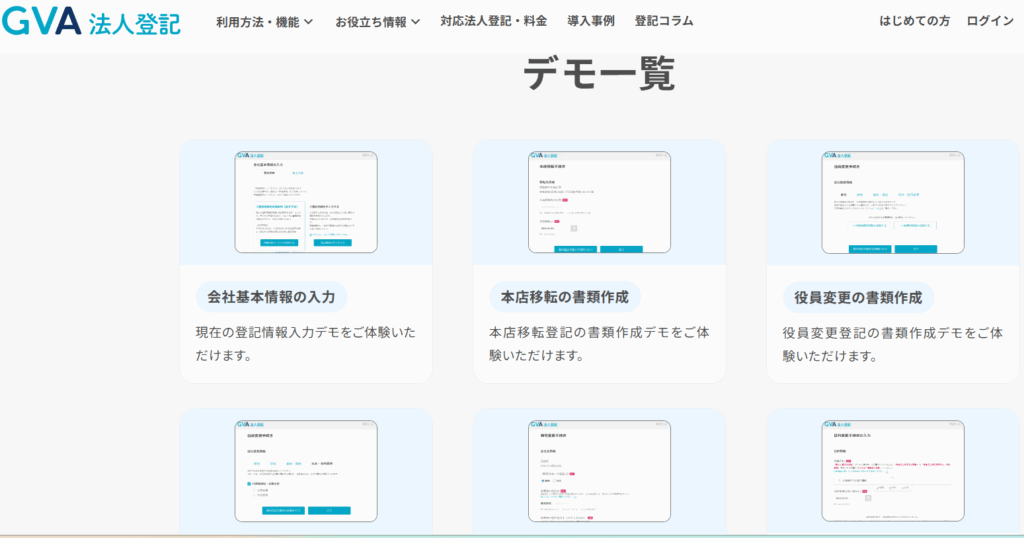
Task: Click the 本店移転登記の書類作成デモ description text
Action: [x=598, y=343]
